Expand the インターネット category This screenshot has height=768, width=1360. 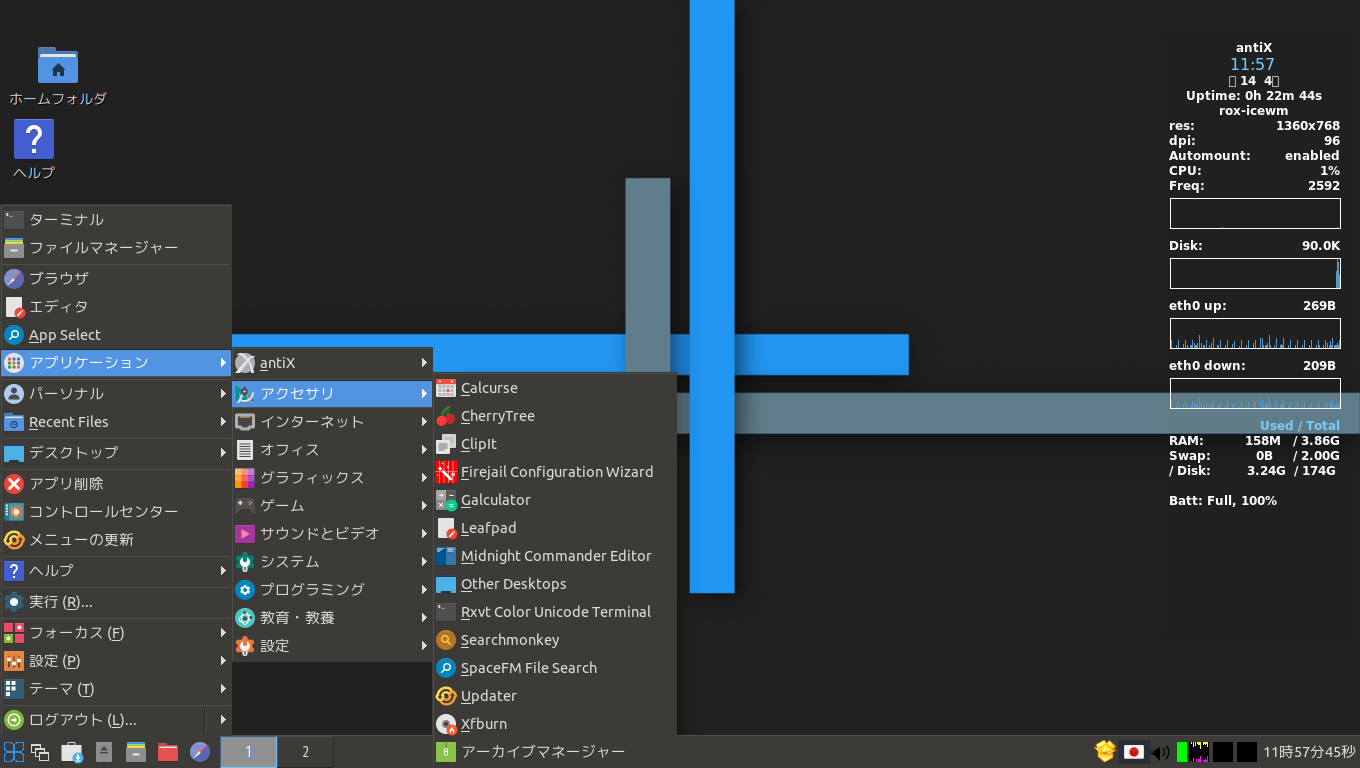(332, 422)
